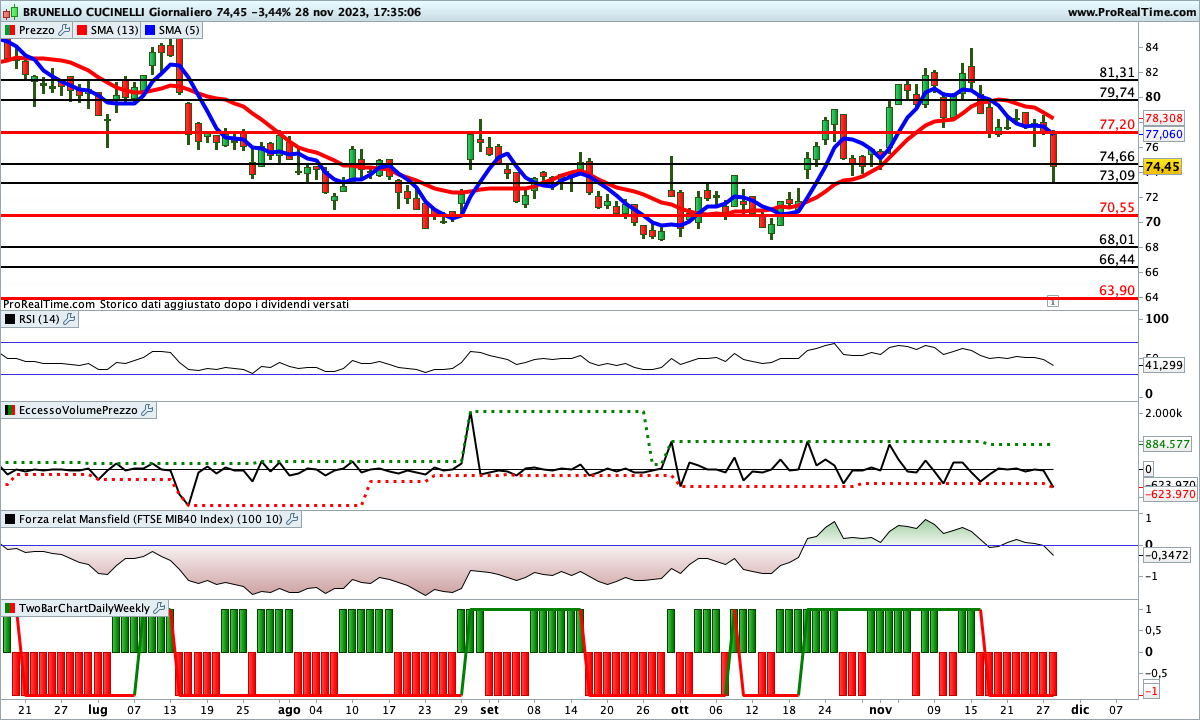
Task: Click the level label 74,66
Action: [1117, 156]
